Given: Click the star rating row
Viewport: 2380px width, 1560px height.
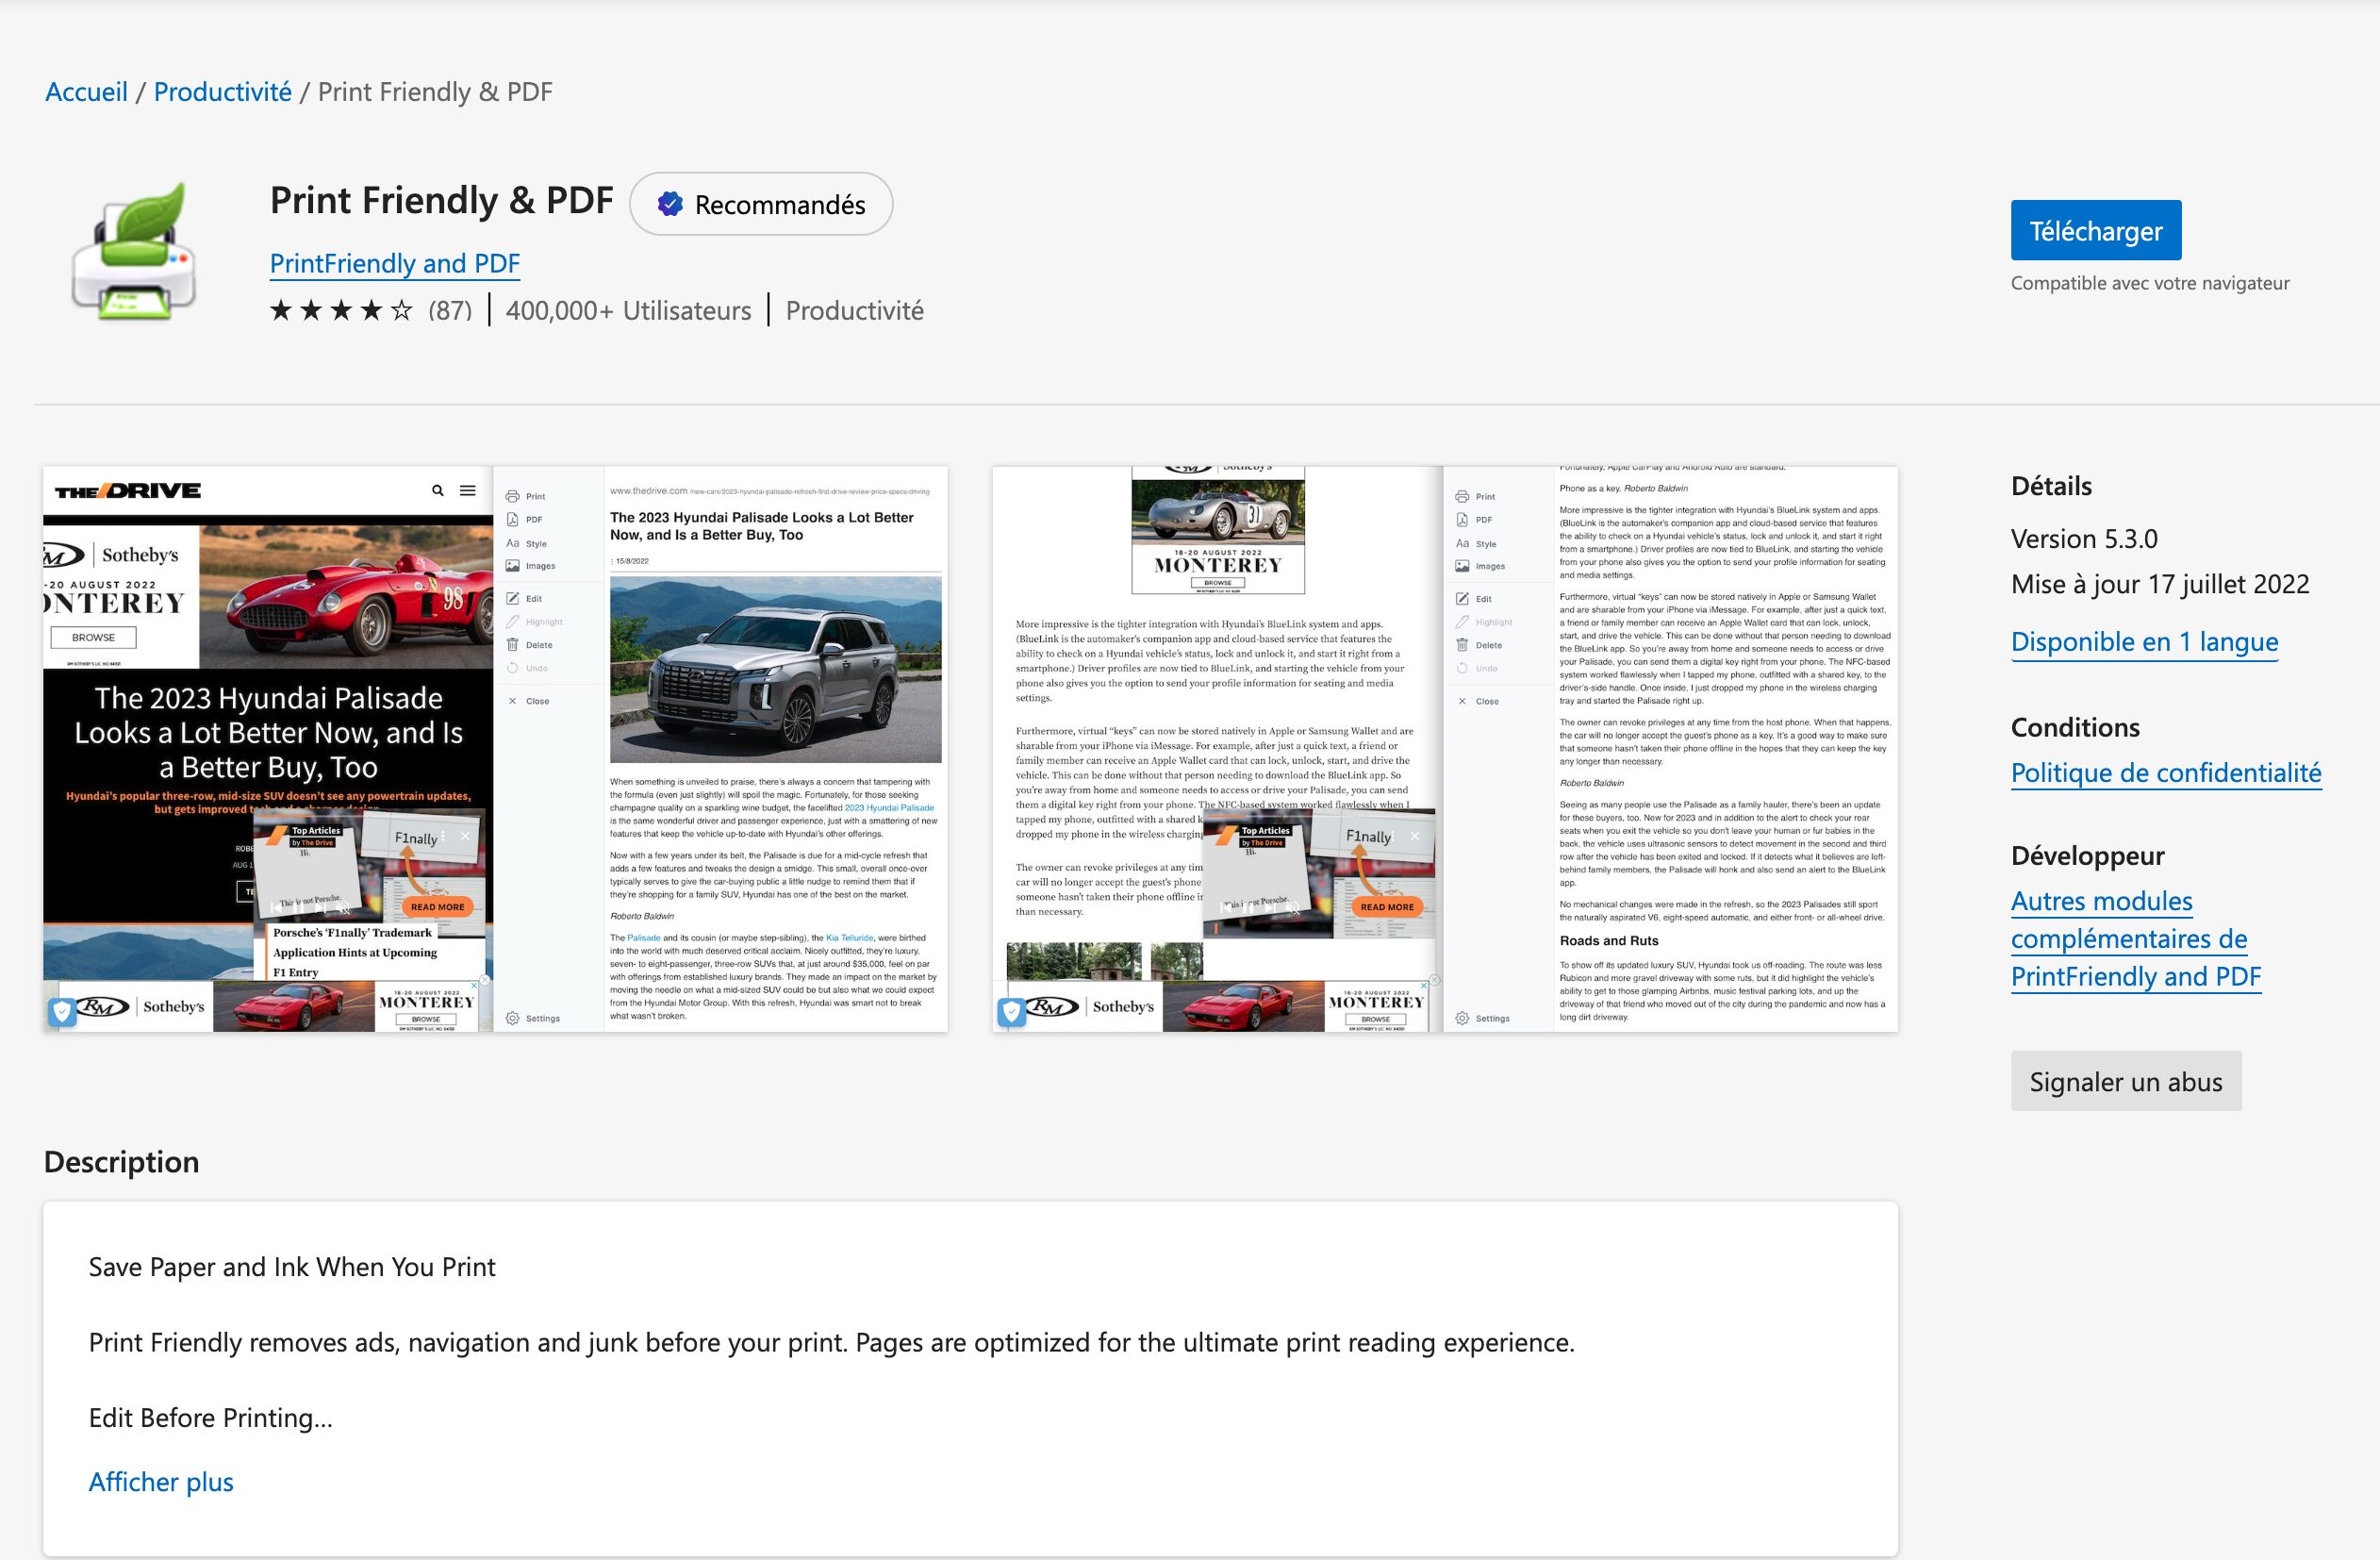Looking at the screenshot, I should click(x=341, y=311).
